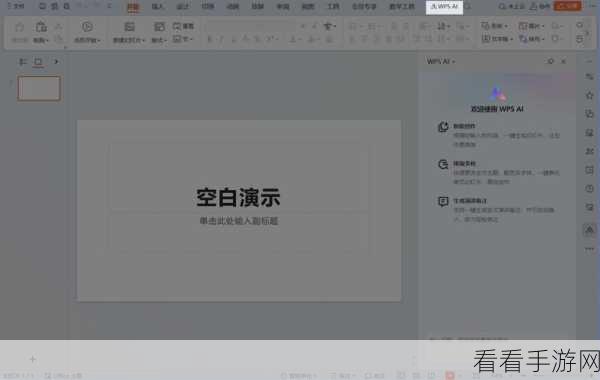Switch to the 开始 (Home) ribbon tab
600x380 pixels.
[133, 7]
